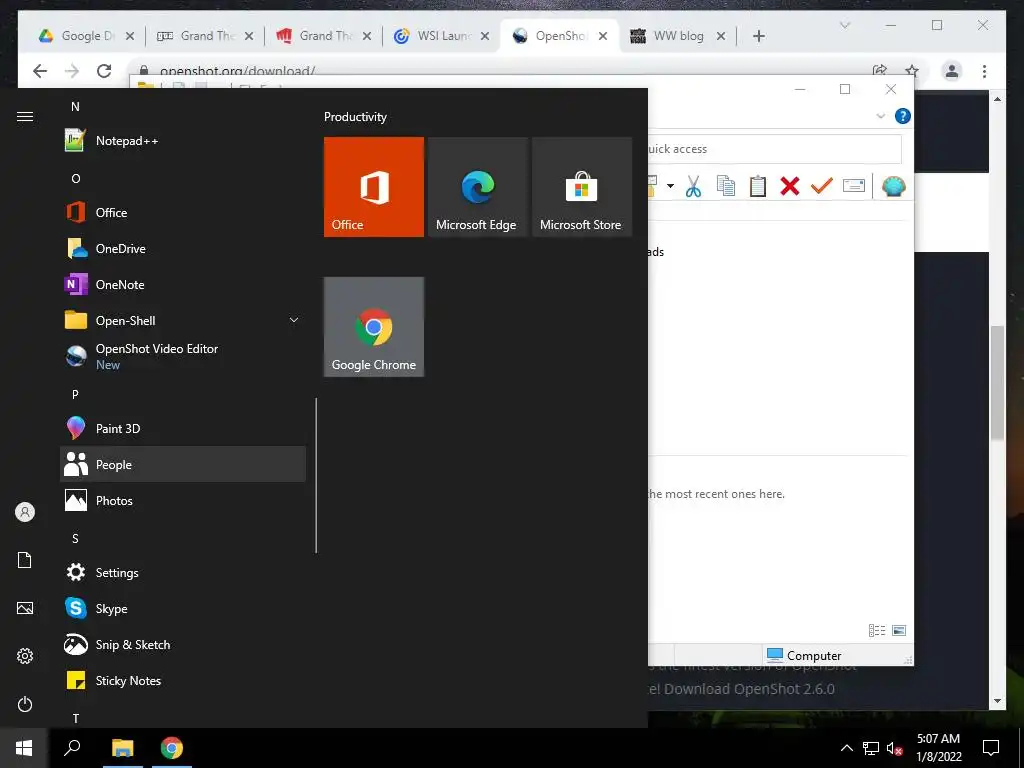The width and height of the screenshot is (1024, 768).
Task: Open taskbar Search
Action: [72, 748]
